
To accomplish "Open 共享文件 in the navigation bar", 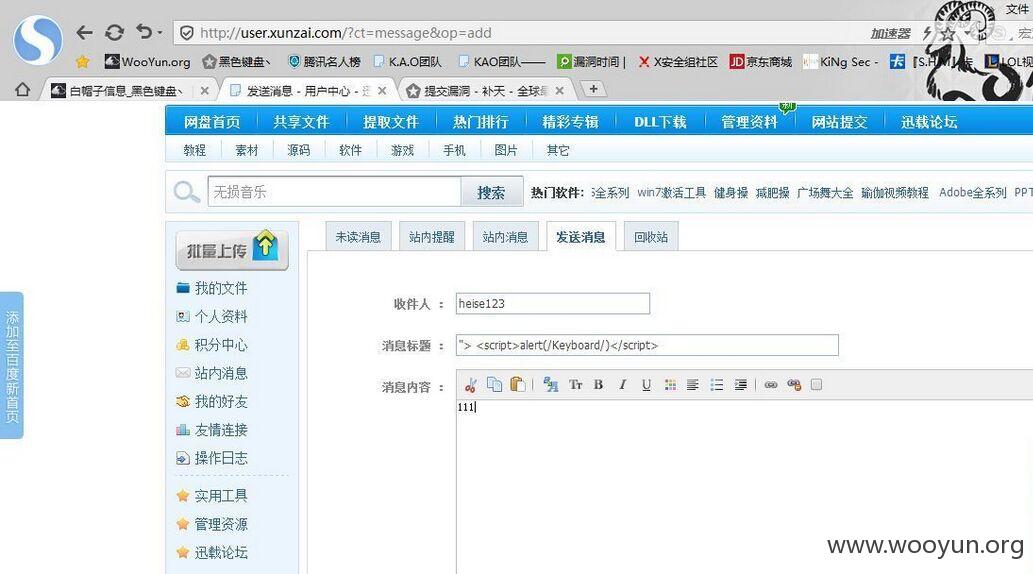I will pyautogui.click(x=301, y=122).
